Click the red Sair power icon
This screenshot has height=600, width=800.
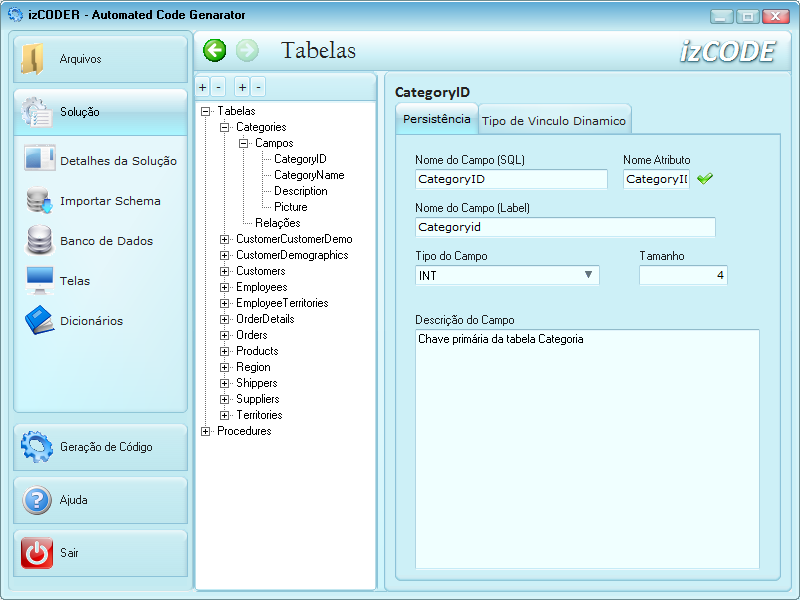37,553
